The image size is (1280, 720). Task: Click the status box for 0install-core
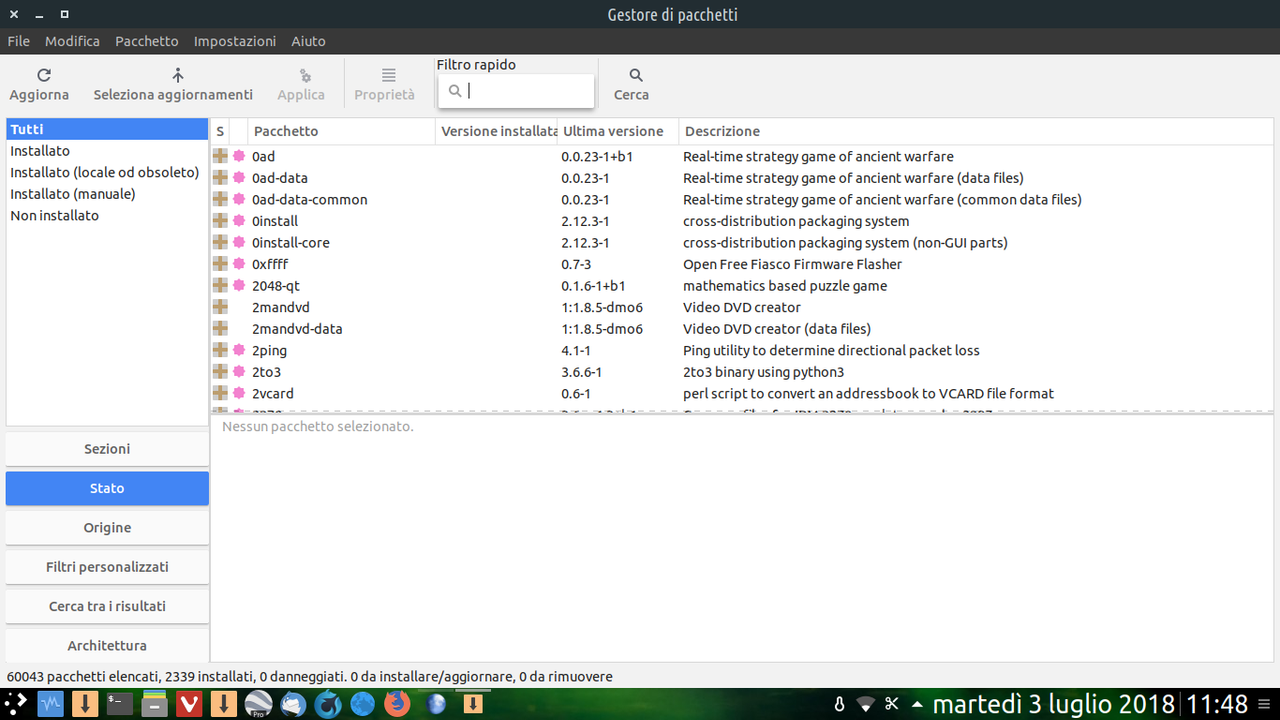pyautogui.click(x=220, y=242)
